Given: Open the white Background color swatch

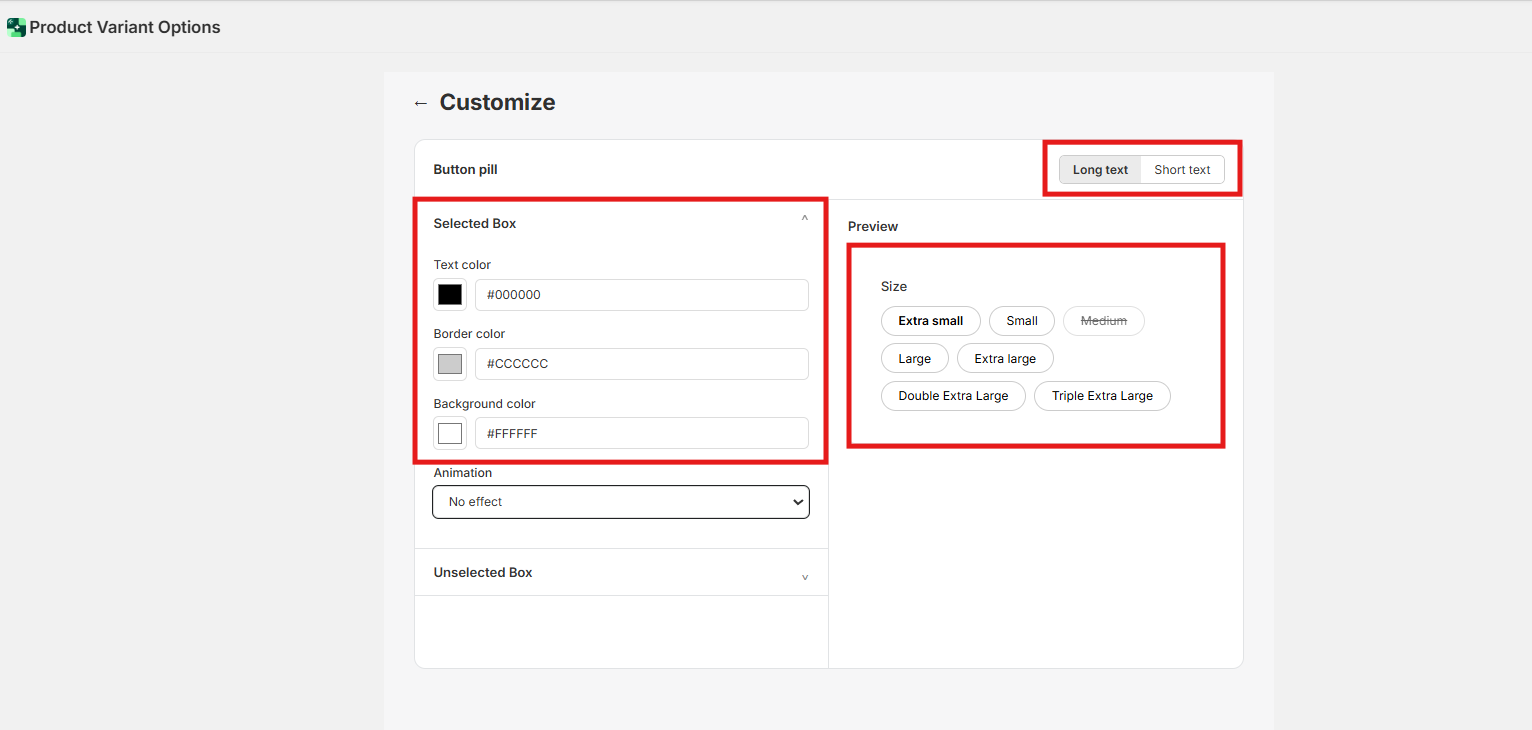Looking at the screenshot, I should click(x=450, y=433).
